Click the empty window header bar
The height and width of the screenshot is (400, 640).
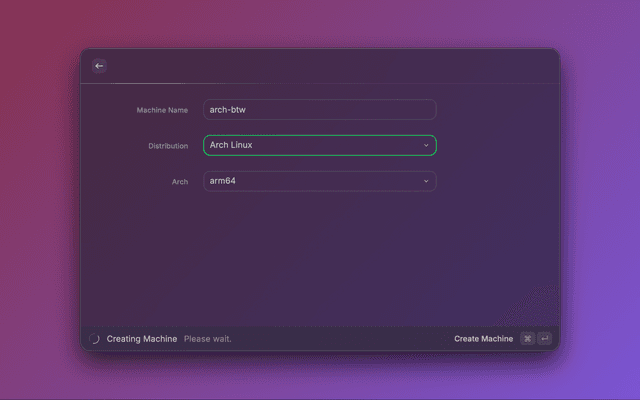point(320,66)
